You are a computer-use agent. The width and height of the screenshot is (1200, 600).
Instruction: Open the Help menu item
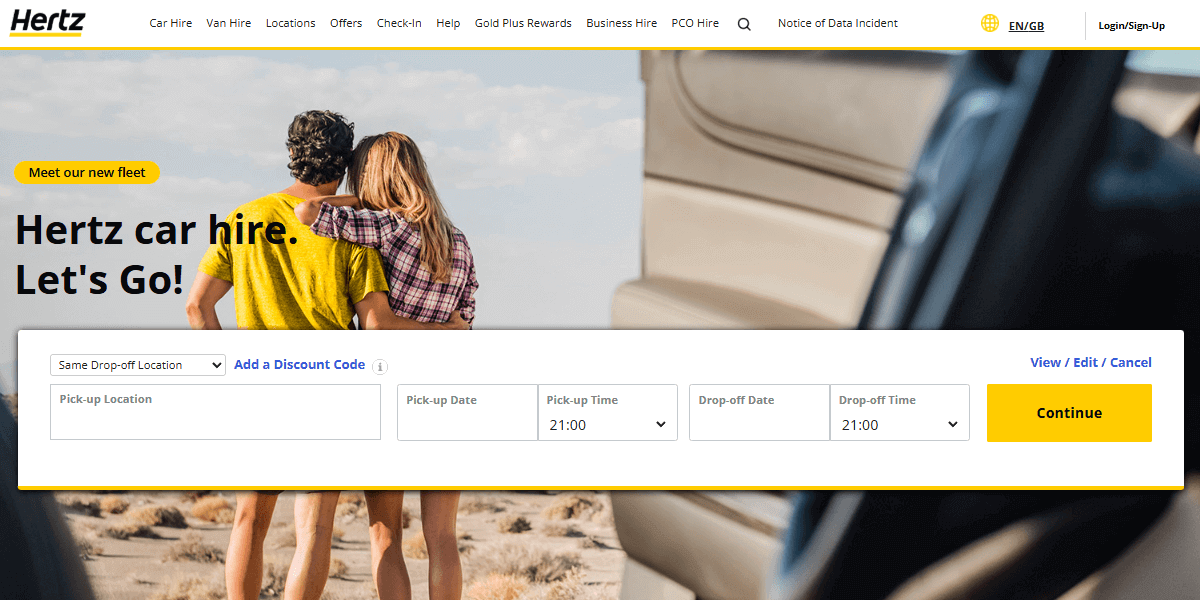(448, 23)
